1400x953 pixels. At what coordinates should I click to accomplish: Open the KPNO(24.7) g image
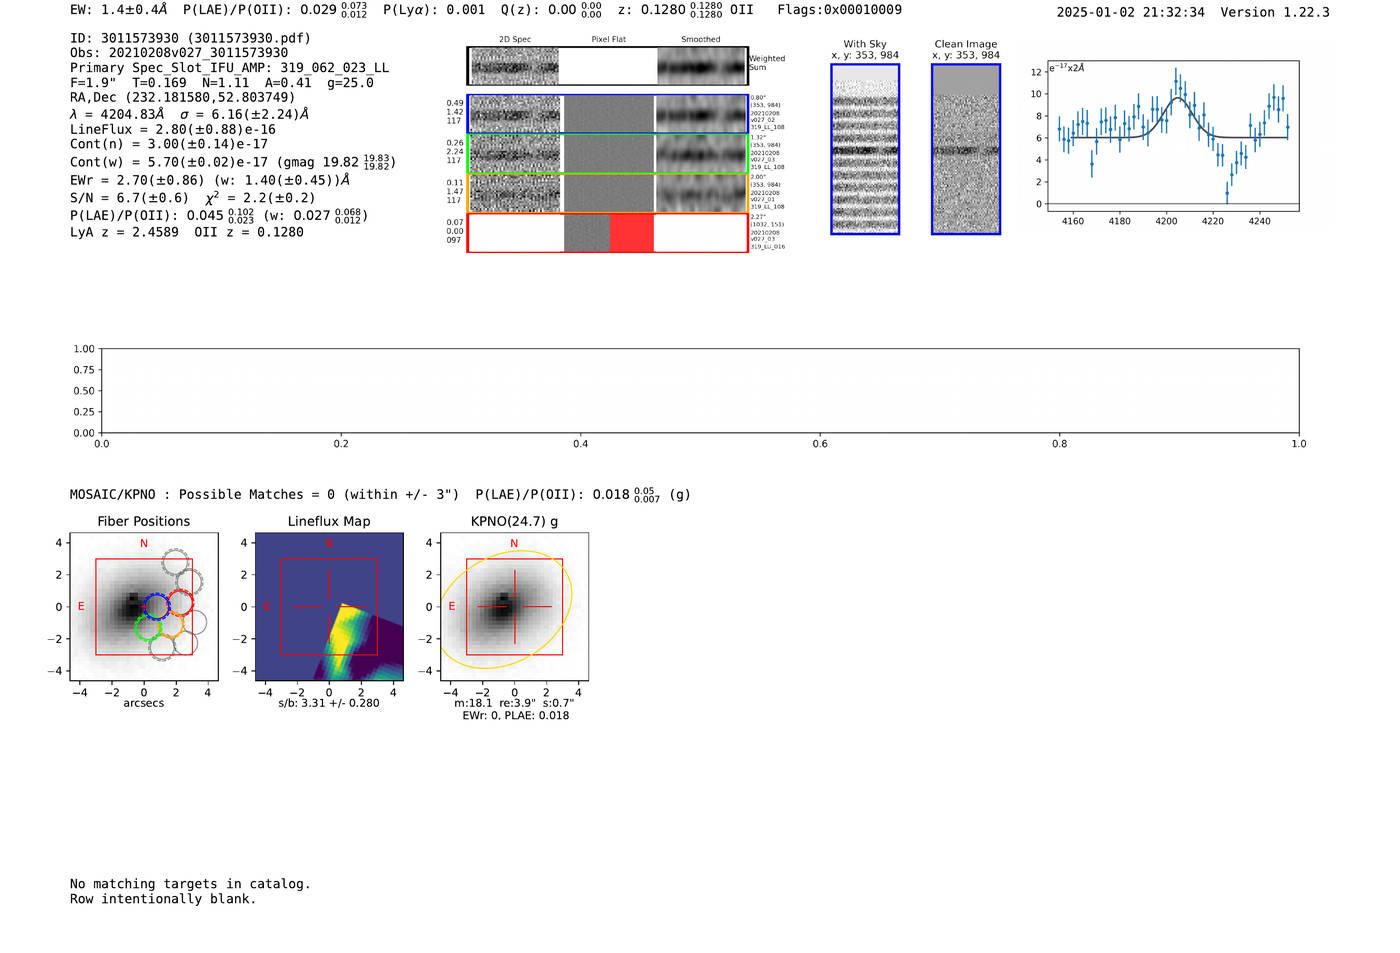[514, 607]
